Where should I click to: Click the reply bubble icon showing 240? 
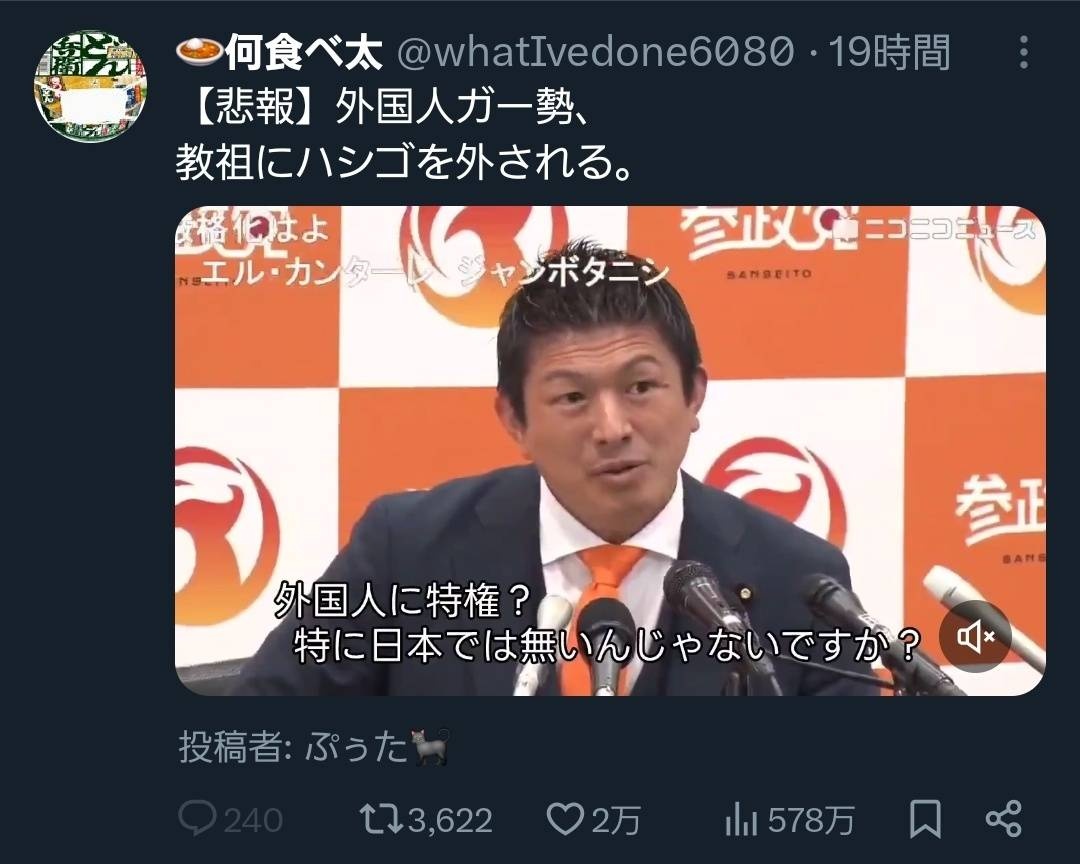click(x=197, y=819)
